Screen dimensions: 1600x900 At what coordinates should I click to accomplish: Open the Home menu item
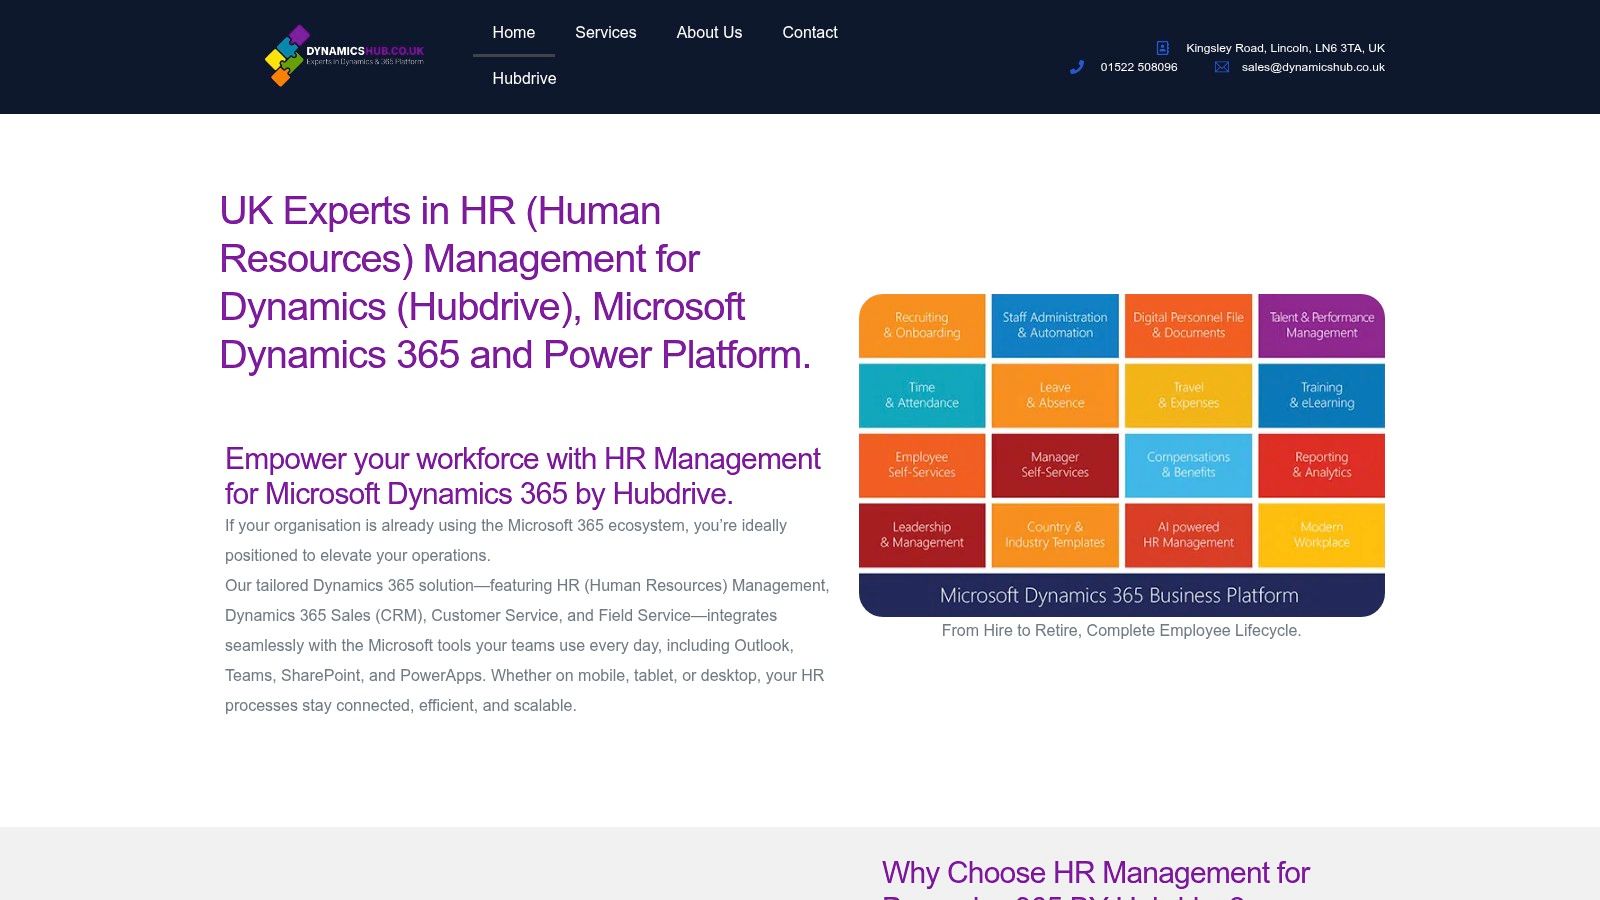[x=514, y=32]
